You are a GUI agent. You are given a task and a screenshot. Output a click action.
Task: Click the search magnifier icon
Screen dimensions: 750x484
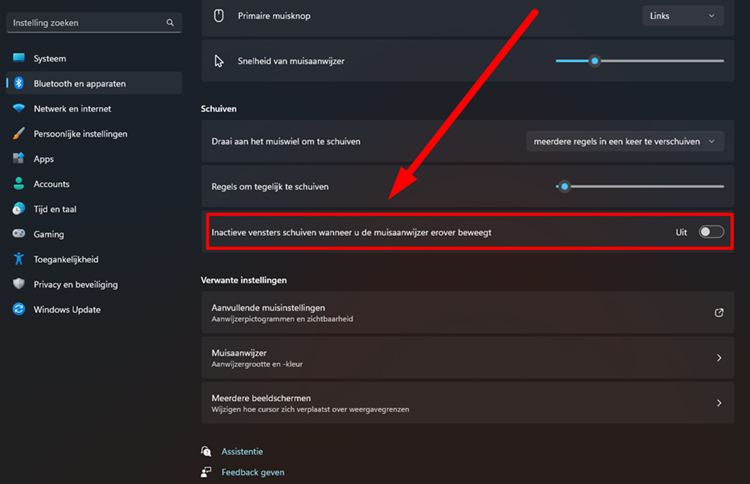[170, 22]
